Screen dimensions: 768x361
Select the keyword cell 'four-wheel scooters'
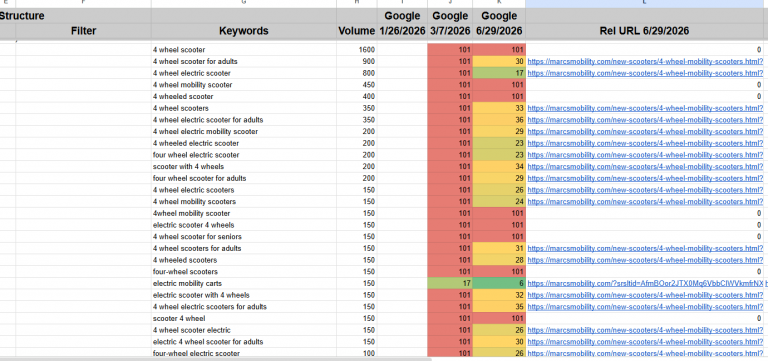coord(243,272)
